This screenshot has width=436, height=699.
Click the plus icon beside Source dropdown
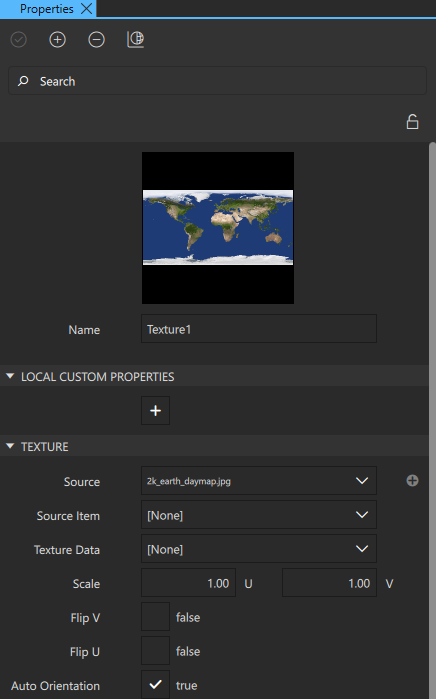(412, 481)
